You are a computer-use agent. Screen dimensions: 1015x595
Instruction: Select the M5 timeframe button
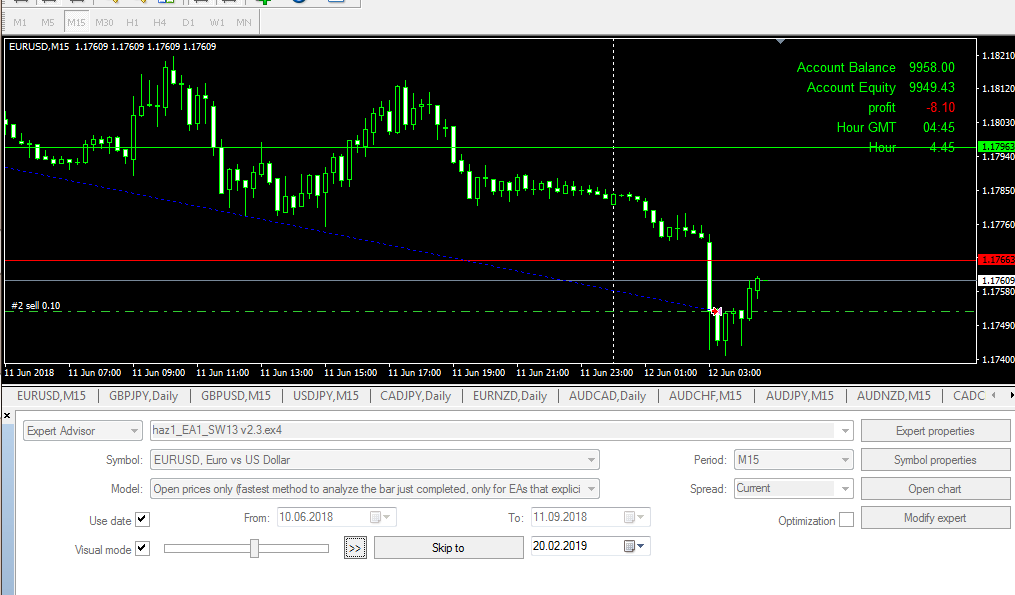click(48, 21)
